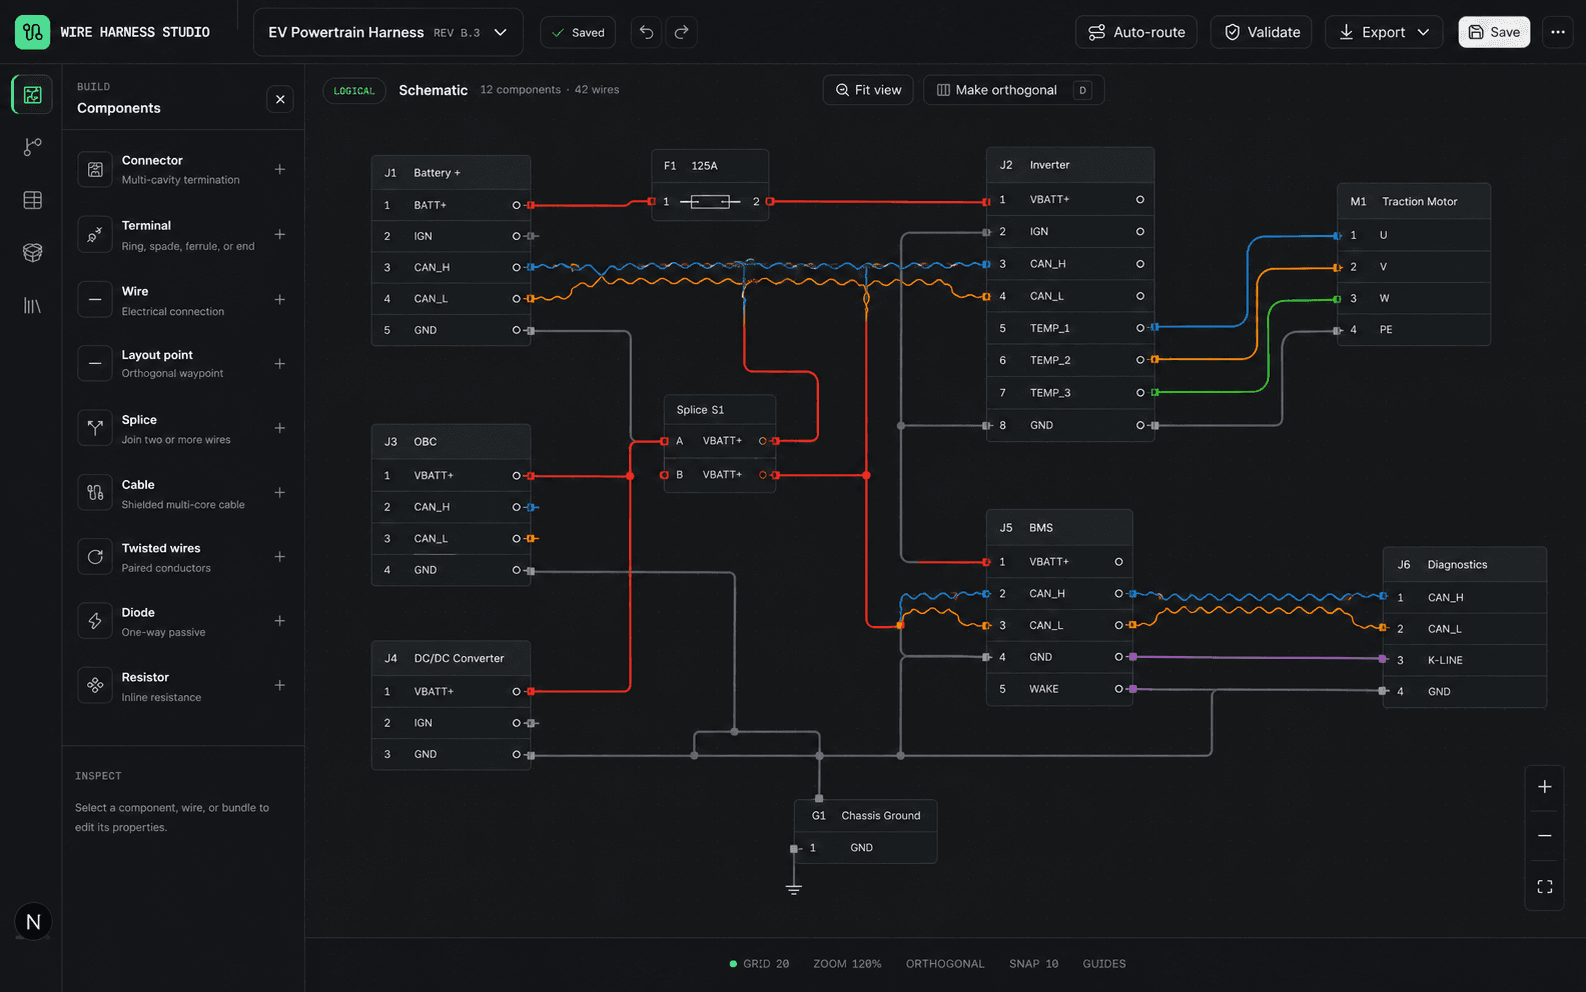Open the table grid sidebar icon
The height and width of the screenshot is (992, 1586).
pyautogui.click(x=32, y=200)
